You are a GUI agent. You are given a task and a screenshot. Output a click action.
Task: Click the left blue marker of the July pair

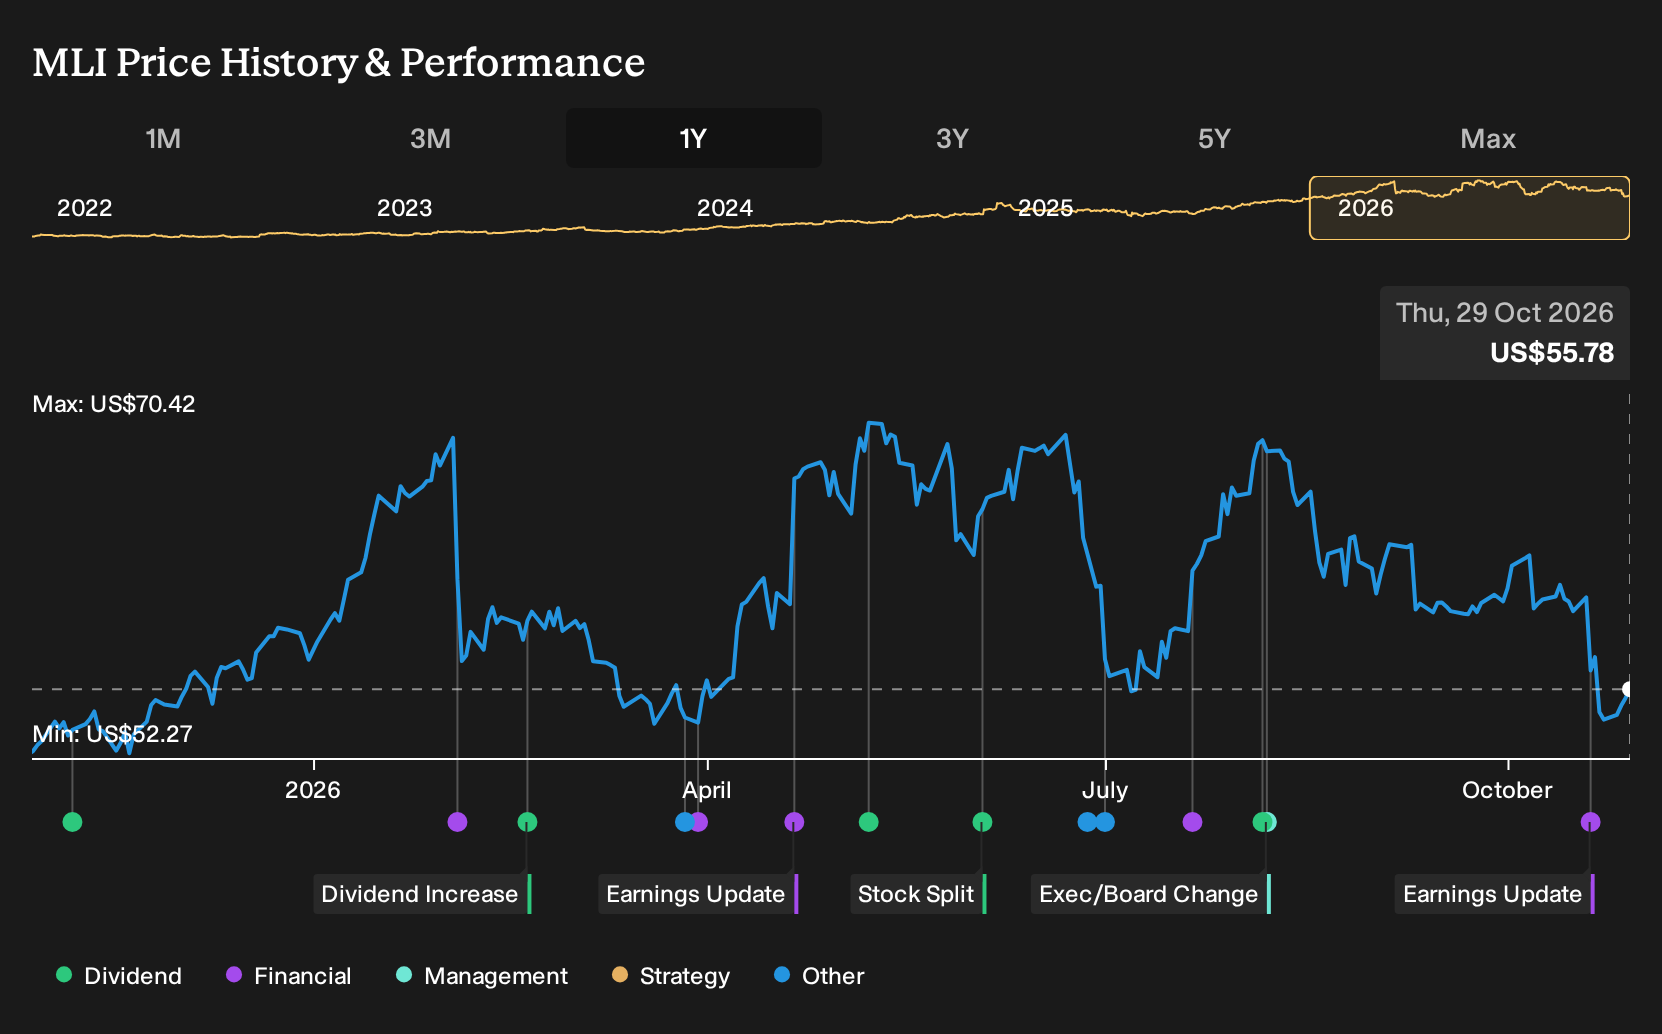1086,822
